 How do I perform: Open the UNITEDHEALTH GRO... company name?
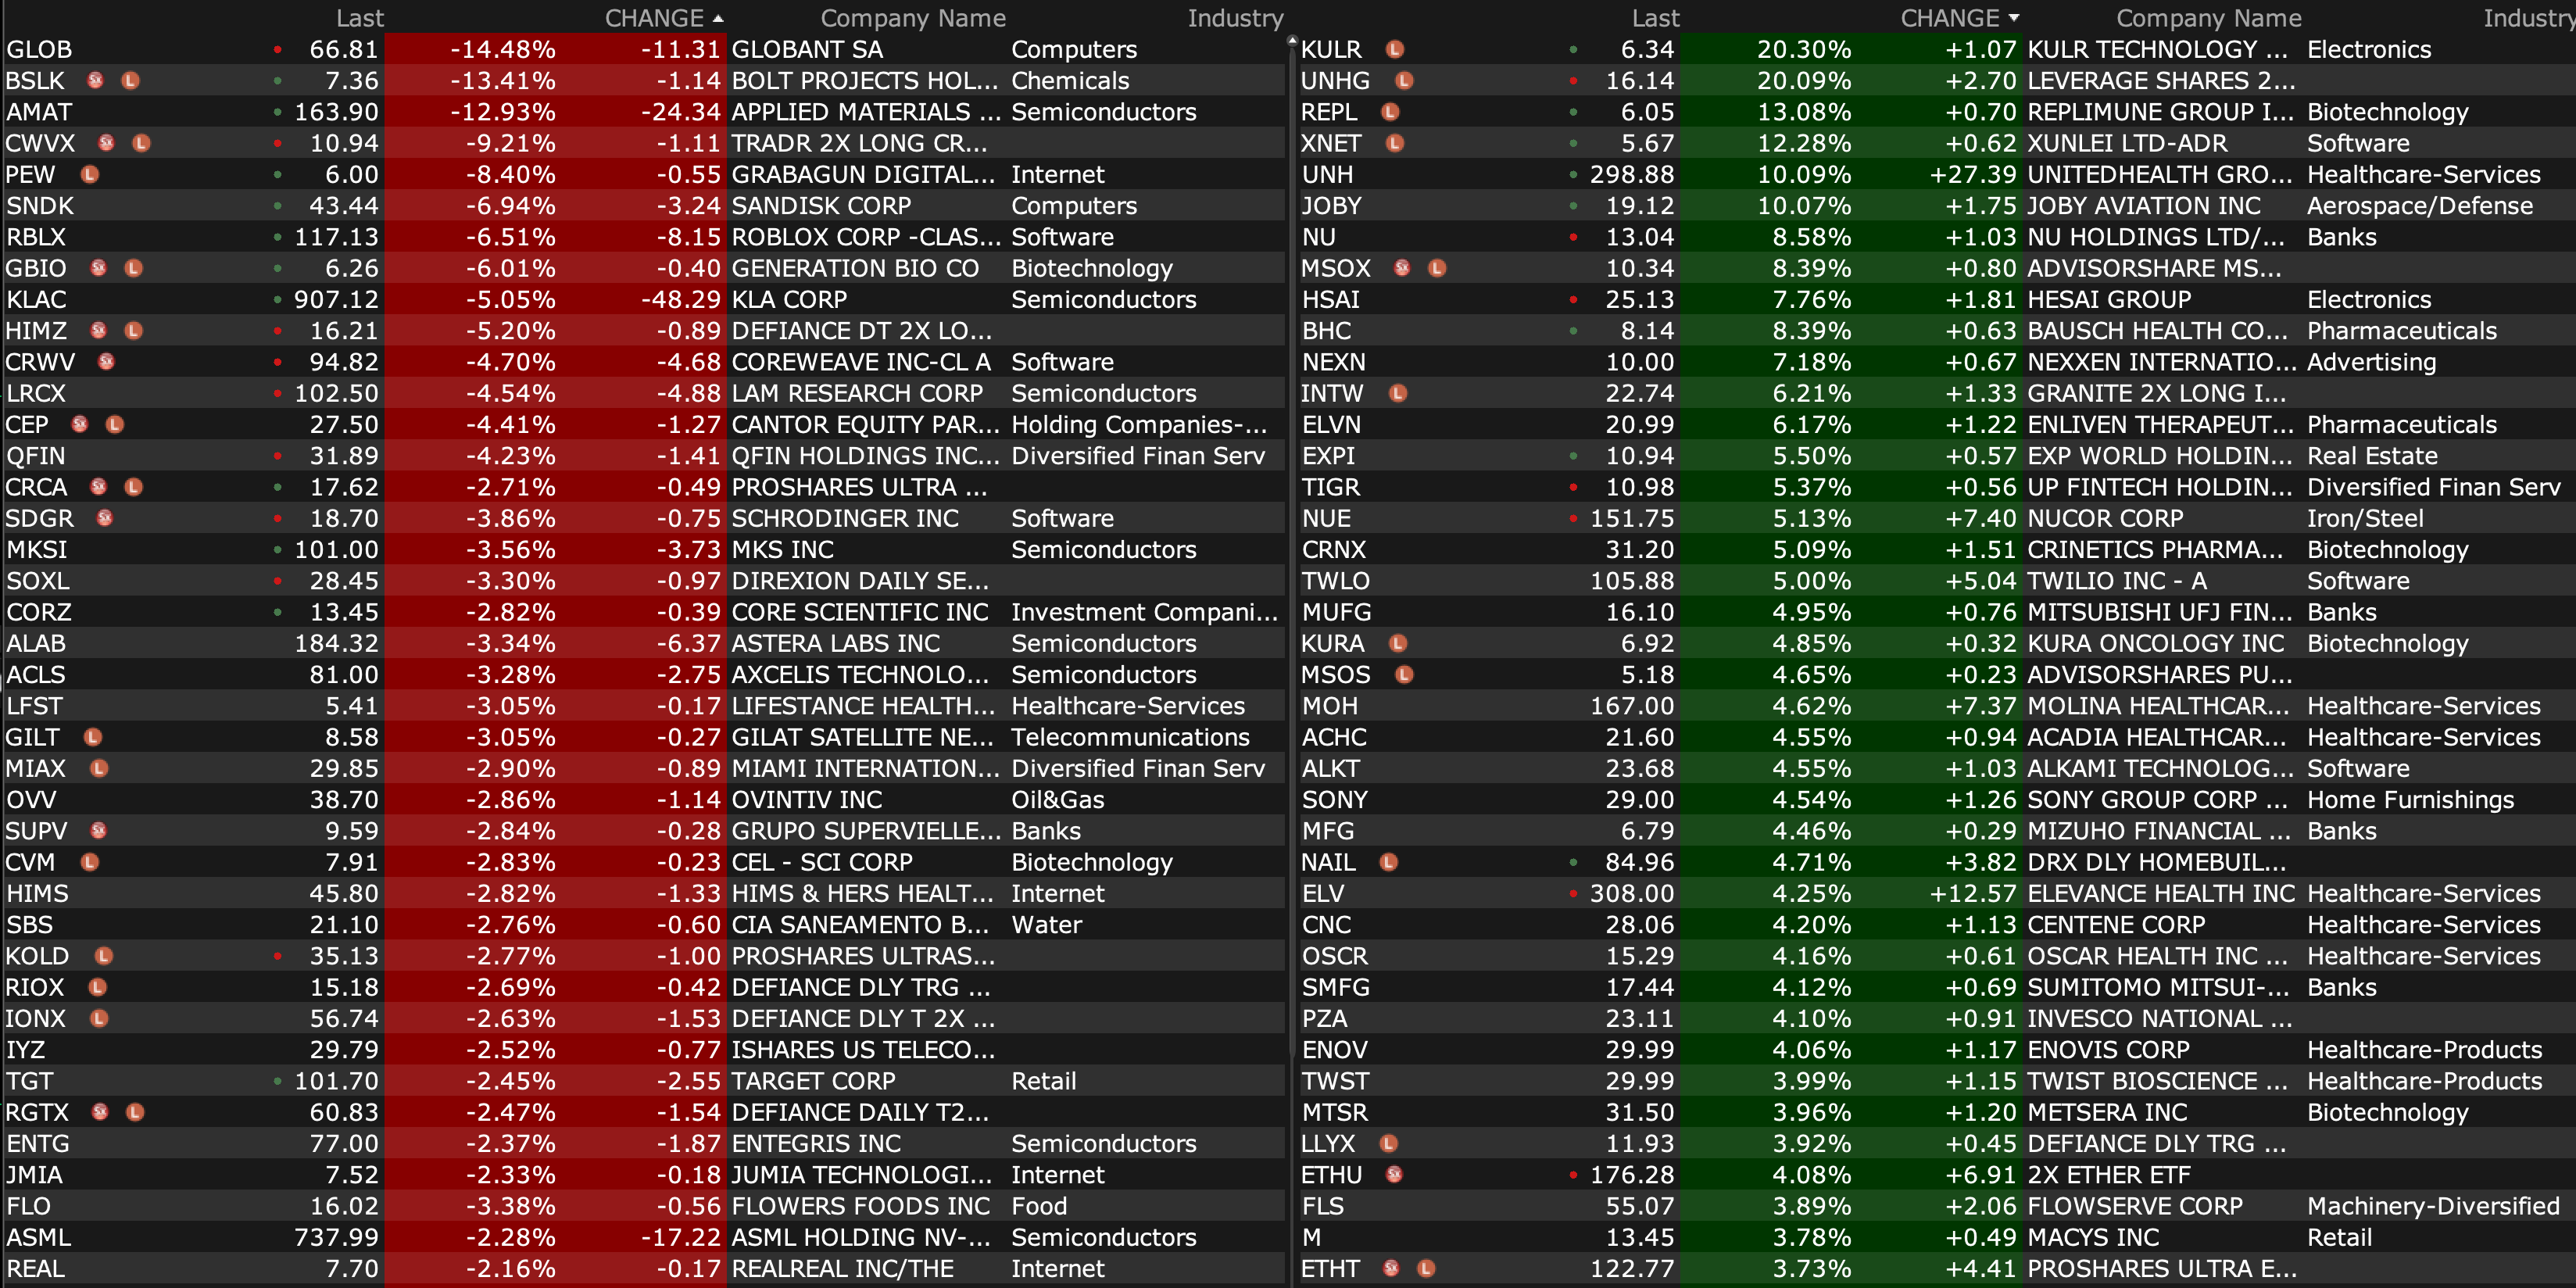tap(2159, 174)
